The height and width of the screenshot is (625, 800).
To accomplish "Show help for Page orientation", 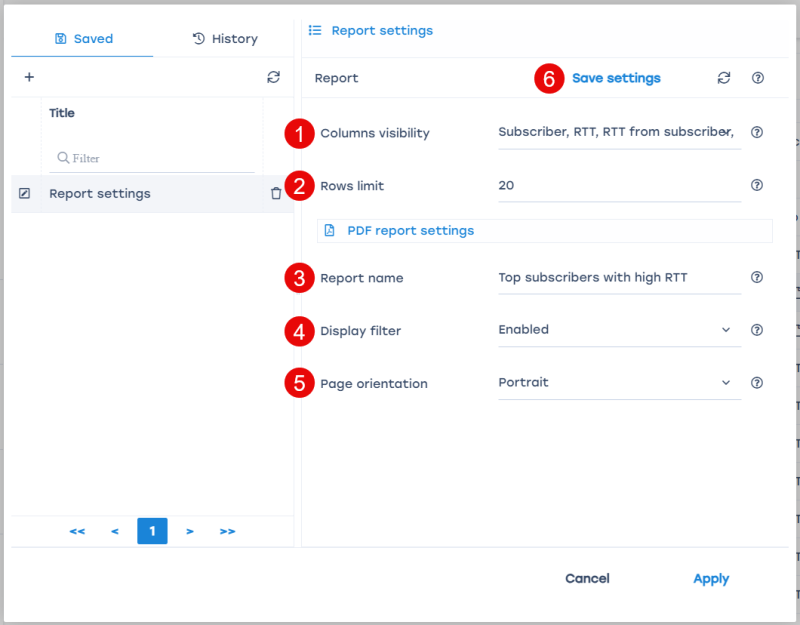I will (x=757, y=383).
